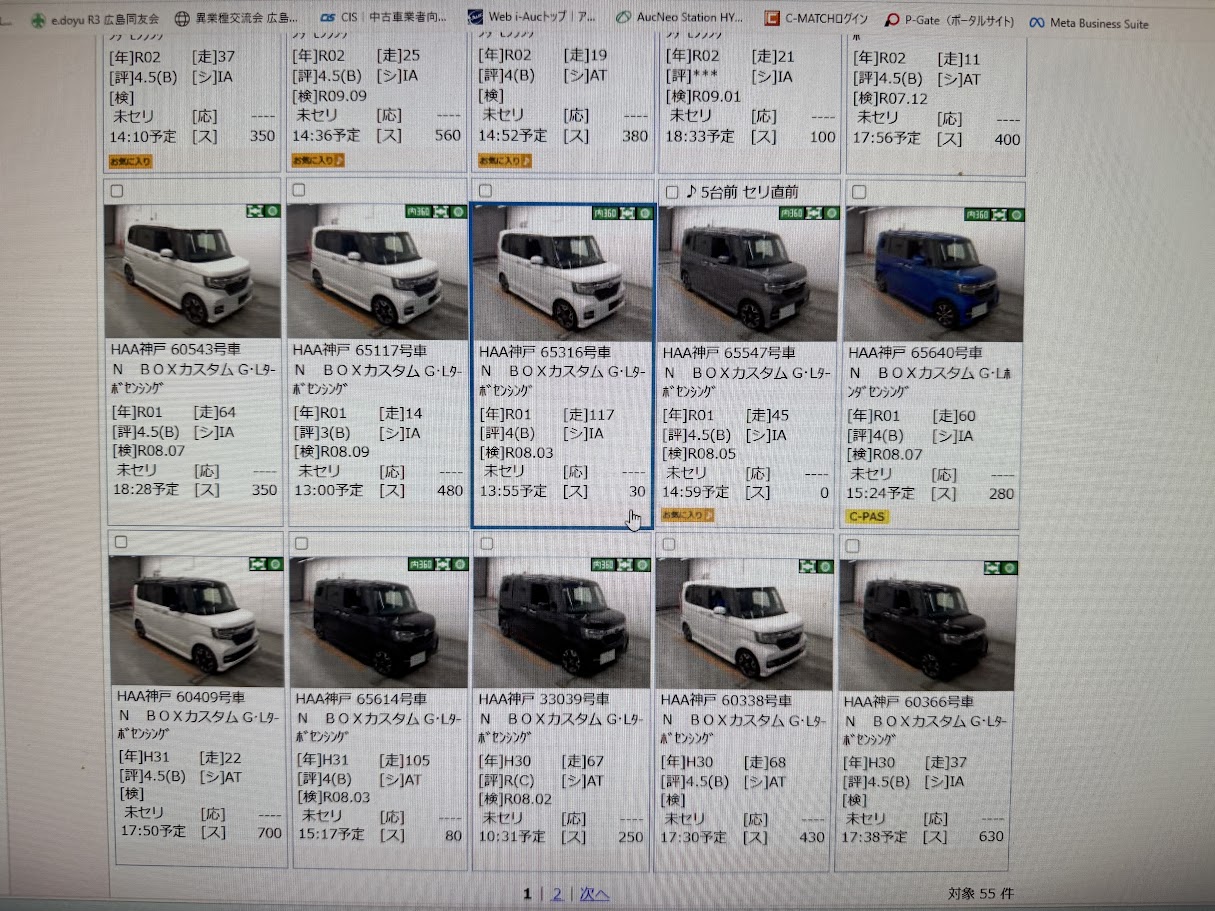
Task: Open the gray car 65547 thumbnail
Action: point(747,272)
